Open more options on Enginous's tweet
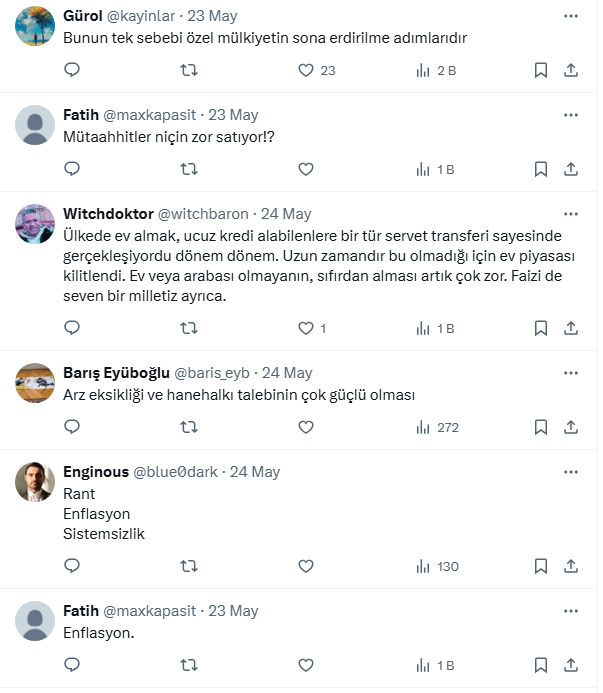Screen dimensions: 603x693 pos(571,471)
